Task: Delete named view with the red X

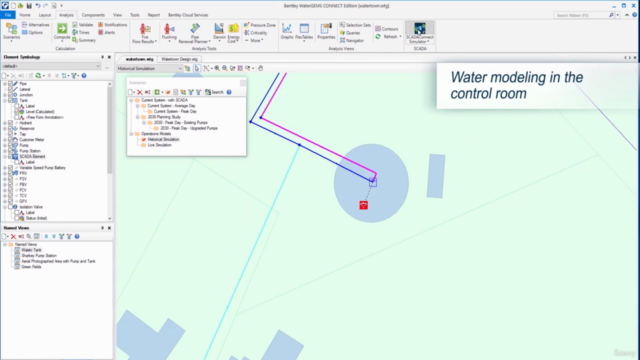Action: pos(13,236)
